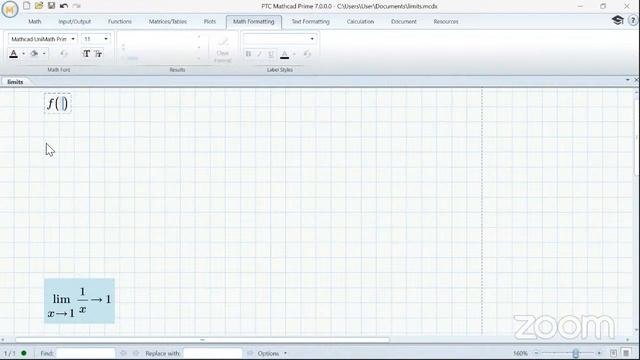Increase math font size with large T

click(86, 54)
